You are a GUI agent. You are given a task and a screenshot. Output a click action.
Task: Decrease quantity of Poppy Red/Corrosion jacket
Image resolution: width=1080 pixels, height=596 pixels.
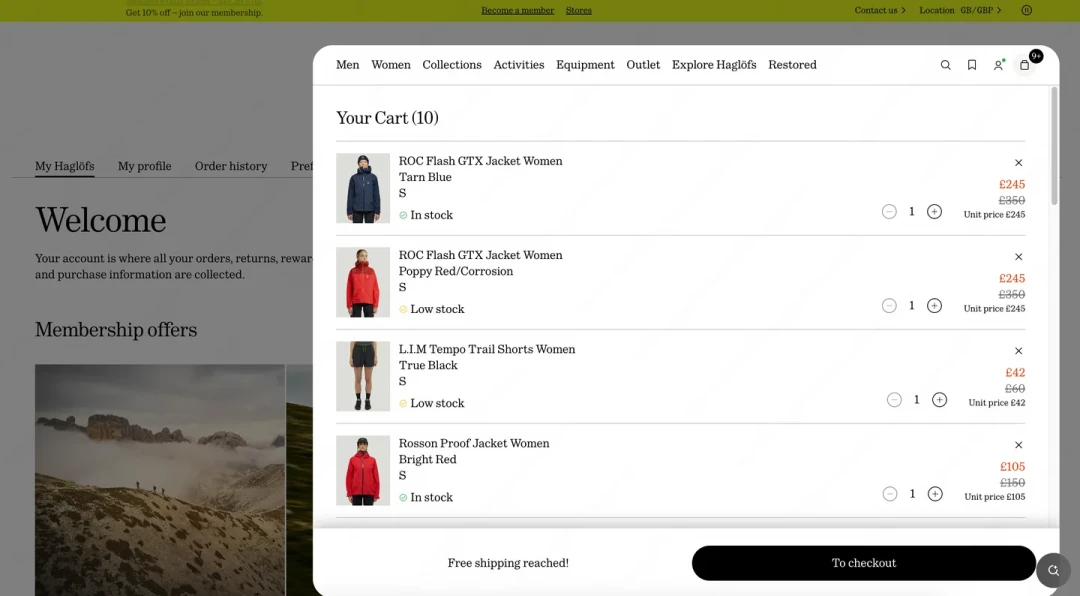click(x=889, y=306)
